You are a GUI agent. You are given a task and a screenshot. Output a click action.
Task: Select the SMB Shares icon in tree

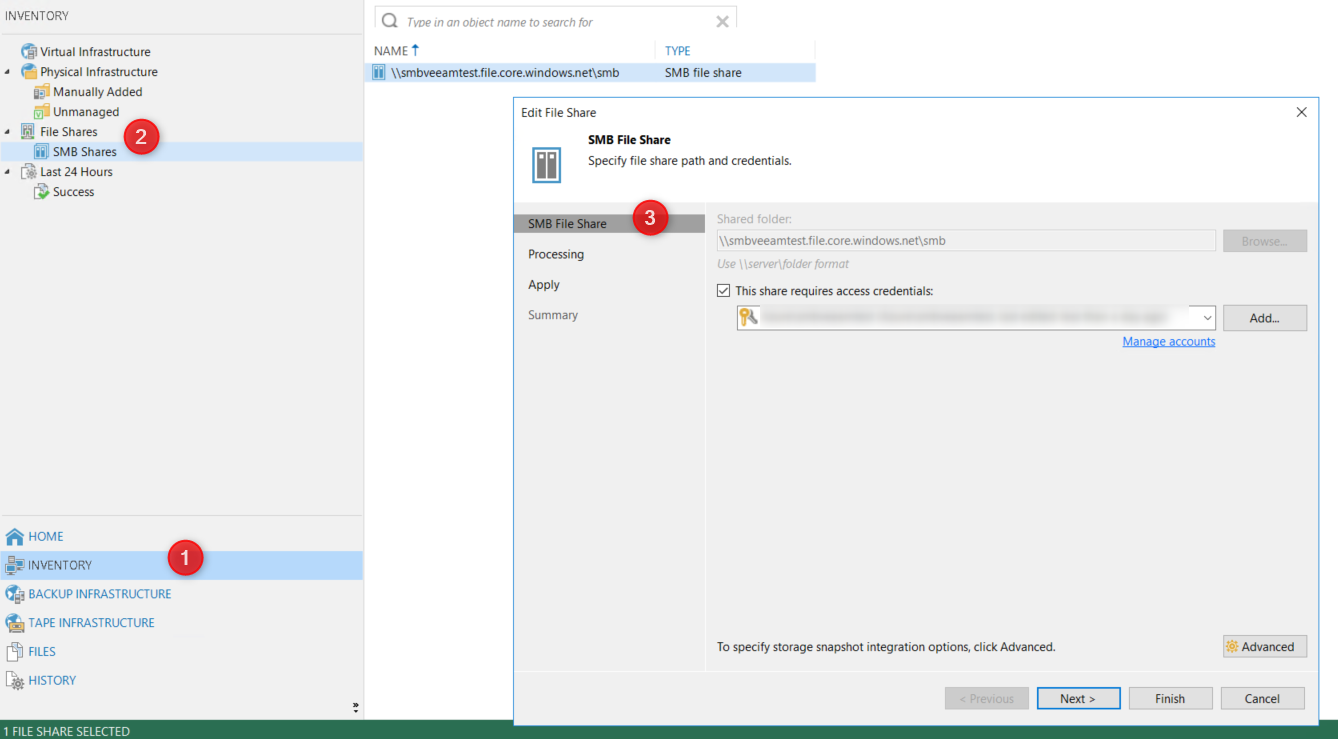[x=41, y=152]
